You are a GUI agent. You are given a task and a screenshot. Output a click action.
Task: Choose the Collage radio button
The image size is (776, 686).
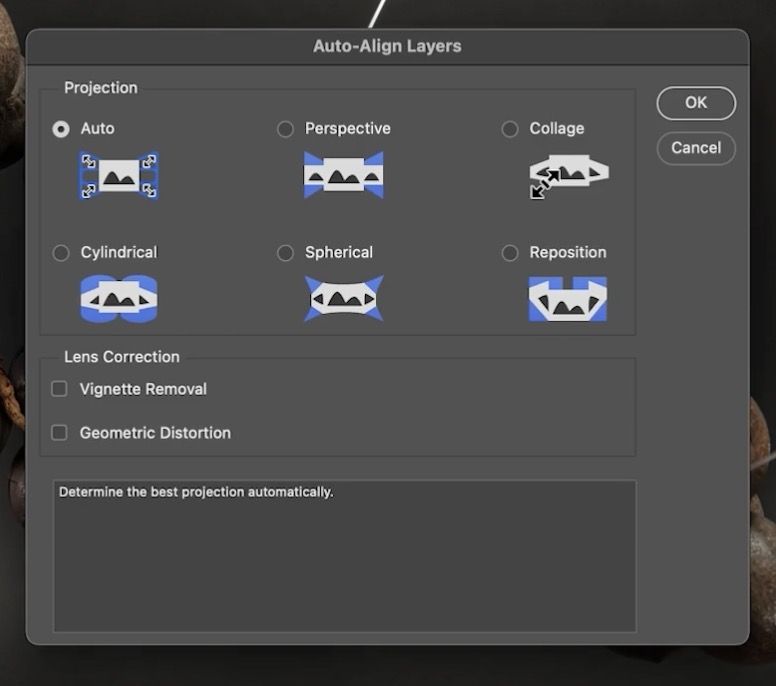tap(510, 129)
